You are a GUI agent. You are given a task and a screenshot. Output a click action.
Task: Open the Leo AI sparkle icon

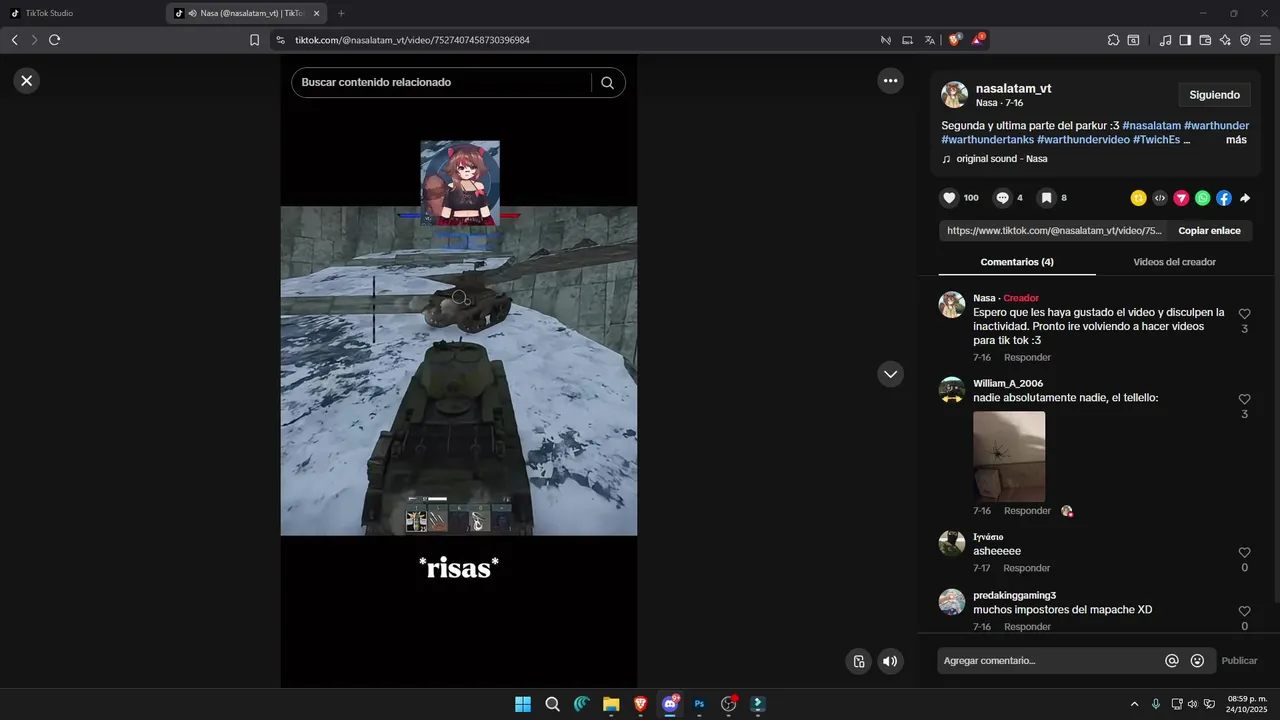point(1225,40)
